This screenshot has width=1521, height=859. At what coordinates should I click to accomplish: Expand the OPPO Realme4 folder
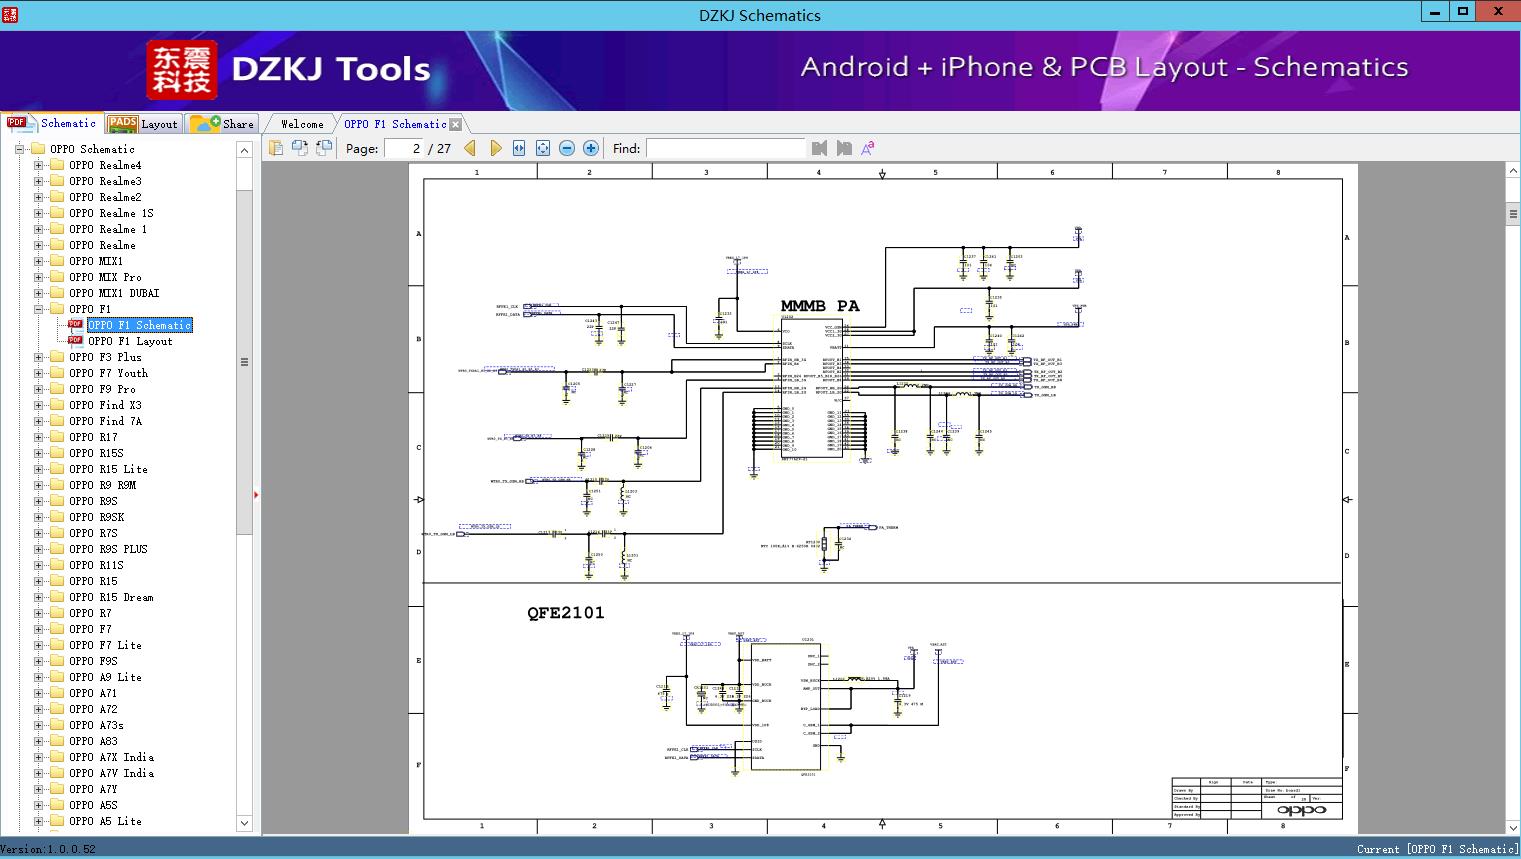click(38, 165)
